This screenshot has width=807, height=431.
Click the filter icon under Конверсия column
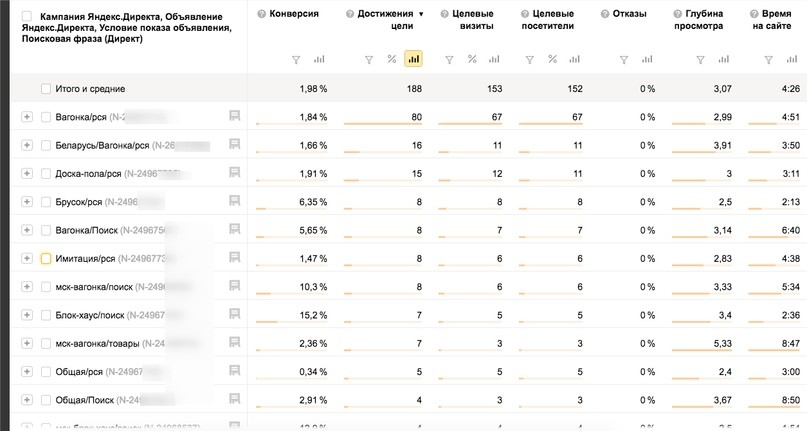pos(296,60)
